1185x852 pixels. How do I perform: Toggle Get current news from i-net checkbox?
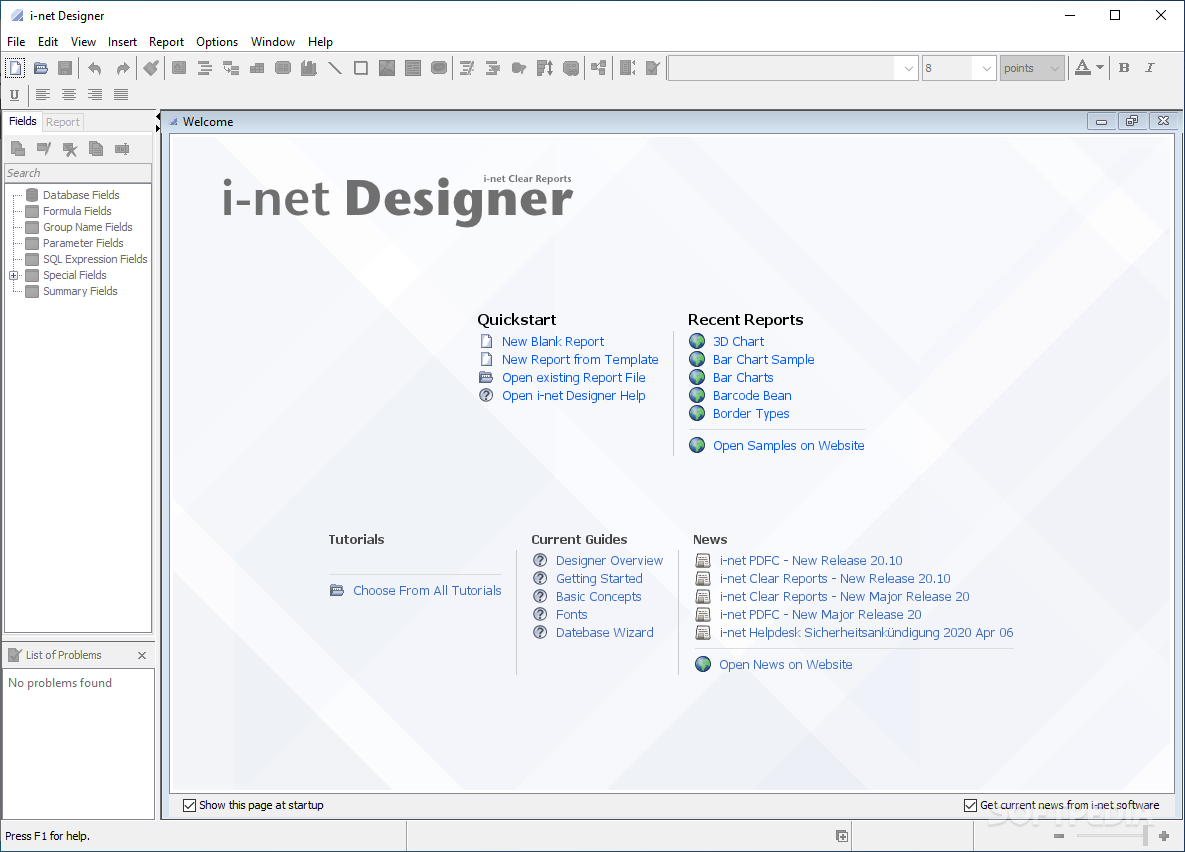[x=970, y=806]
